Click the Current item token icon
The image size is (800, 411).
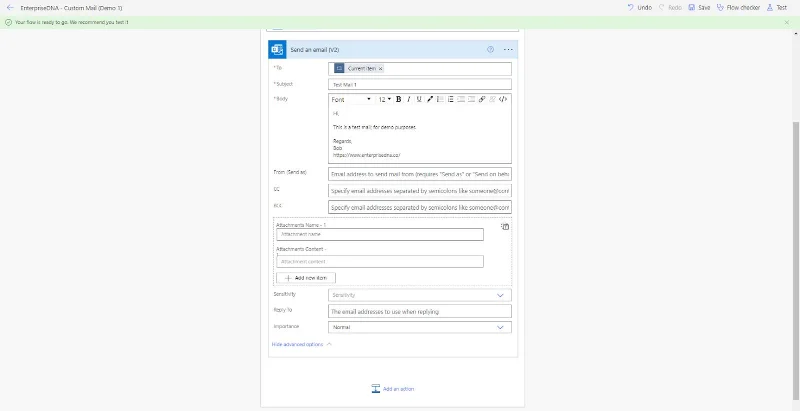[339, 68]
